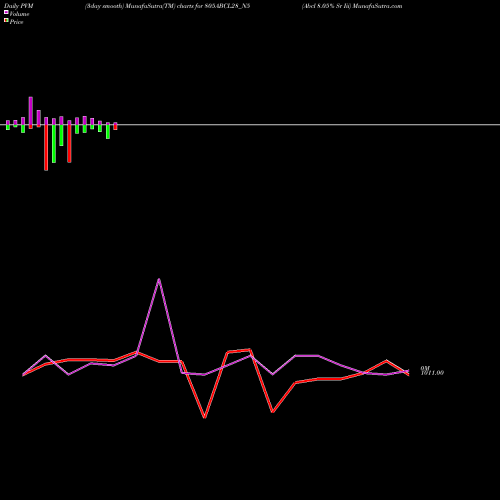Image resolution: width=500 pixels, height=500 pixels.
Task: Click the magenta volume line peak
Action: [x=159, y=279]
